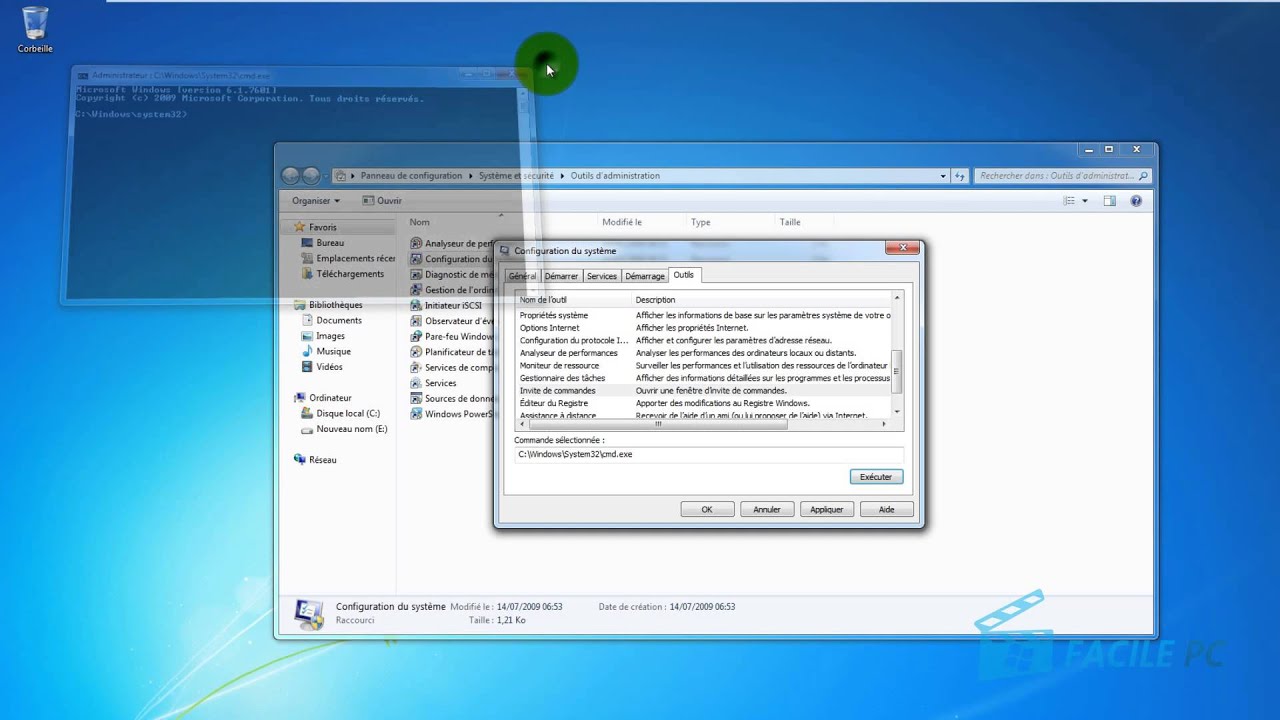Confirm with the OK button
Viewport: 1280px width, 720px height.
tap(707, 510)
